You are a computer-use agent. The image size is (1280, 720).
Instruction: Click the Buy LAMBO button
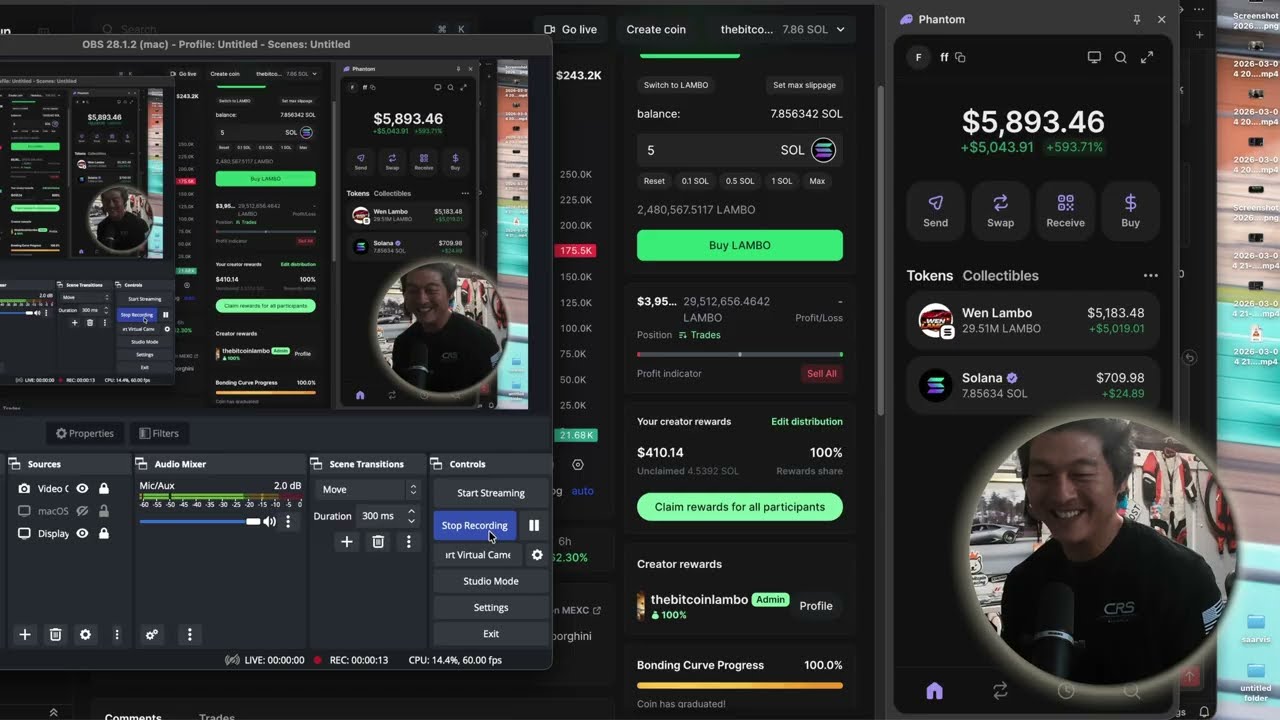(x=740, y=245)
